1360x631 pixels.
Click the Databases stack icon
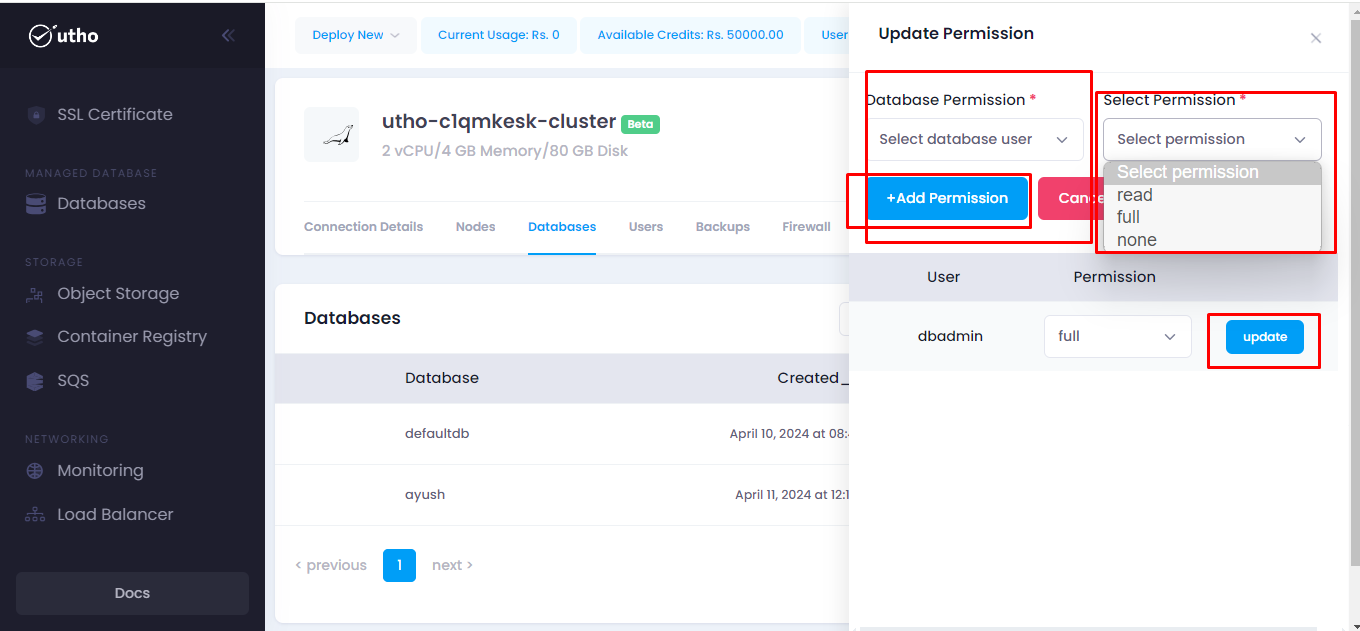36,204
